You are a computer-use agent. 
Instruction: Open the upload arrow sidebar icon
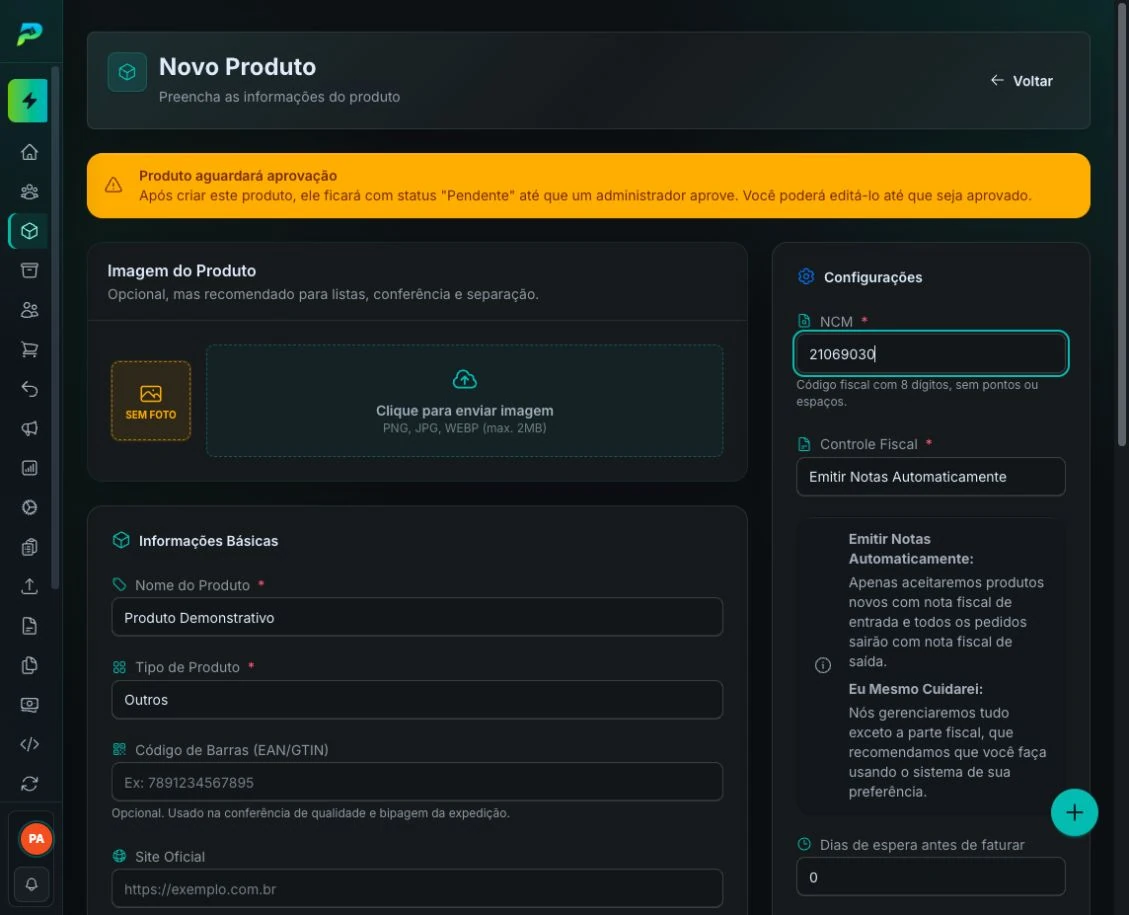pos(30,587)
